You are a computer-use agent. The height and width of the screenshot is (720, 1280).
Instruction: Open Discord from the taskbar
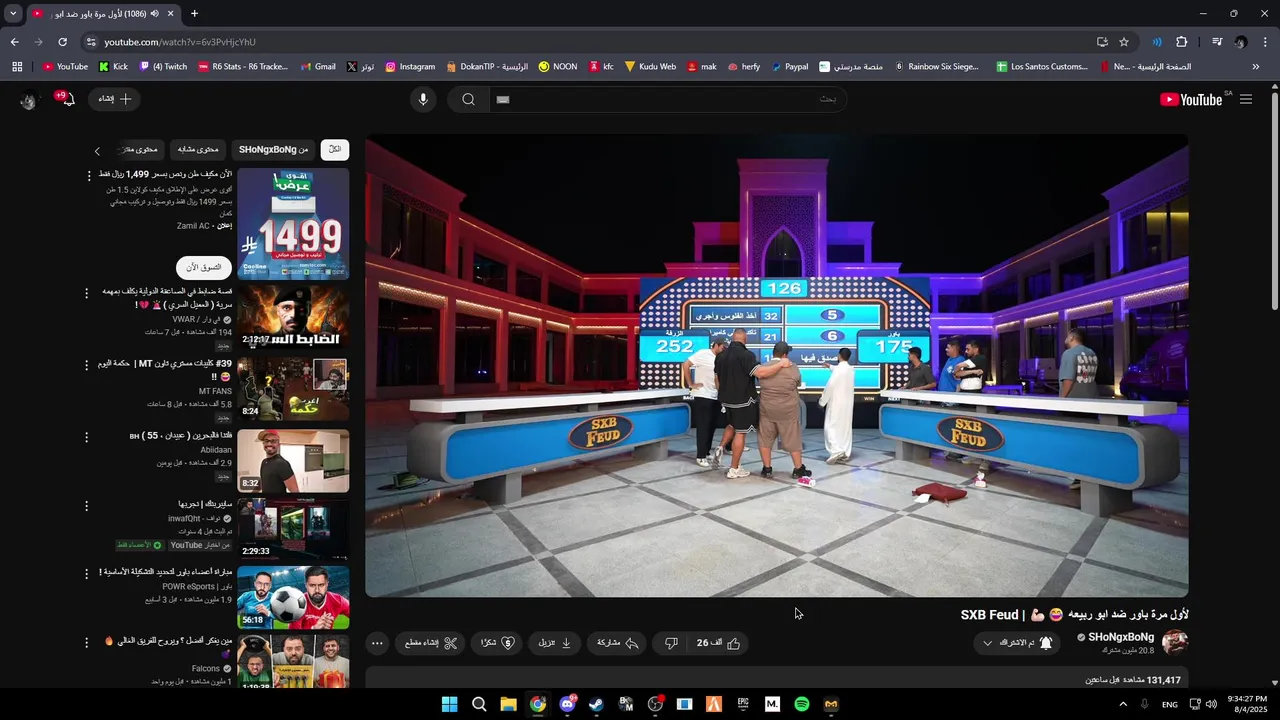[568, 704]
